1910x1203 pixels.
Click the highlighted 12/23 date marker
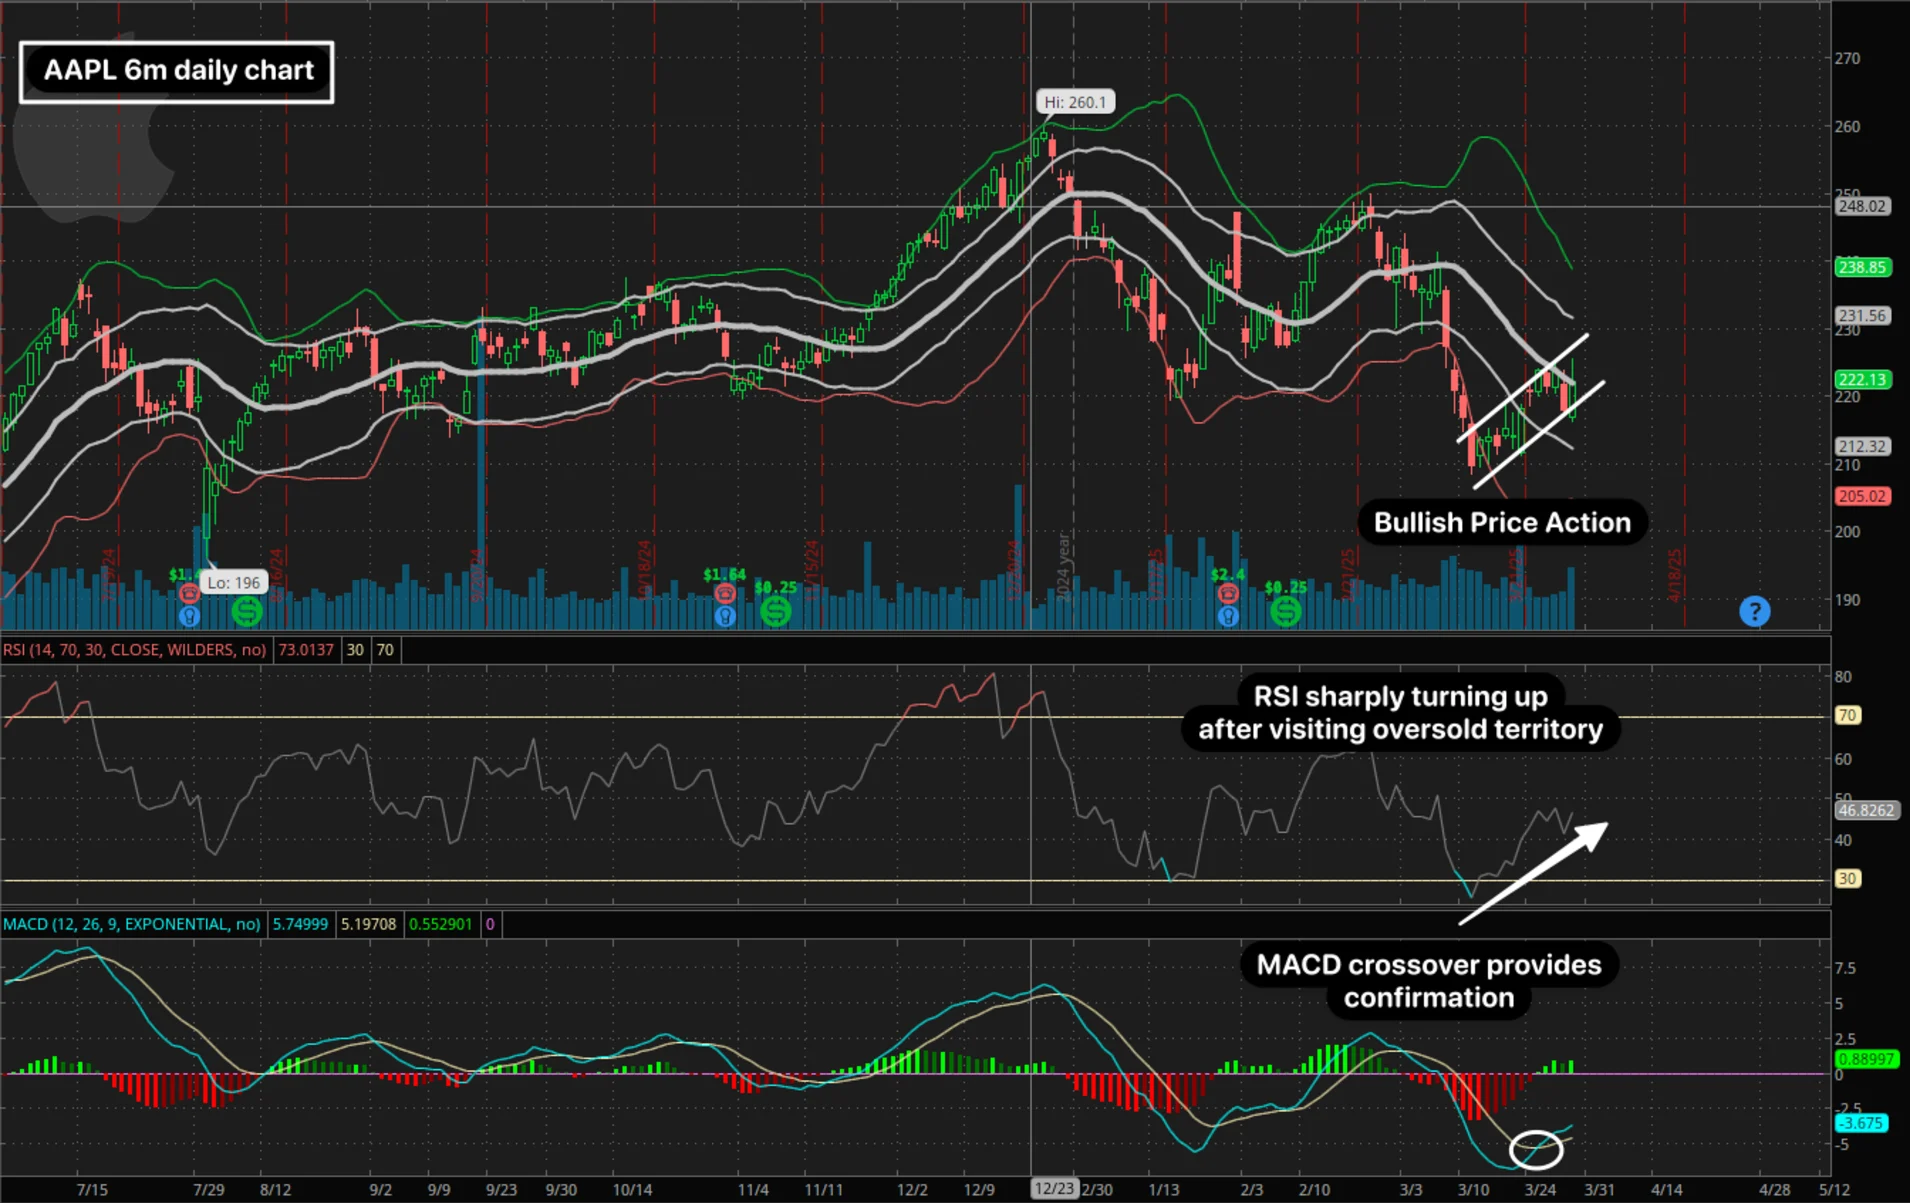[1054, 1189]
